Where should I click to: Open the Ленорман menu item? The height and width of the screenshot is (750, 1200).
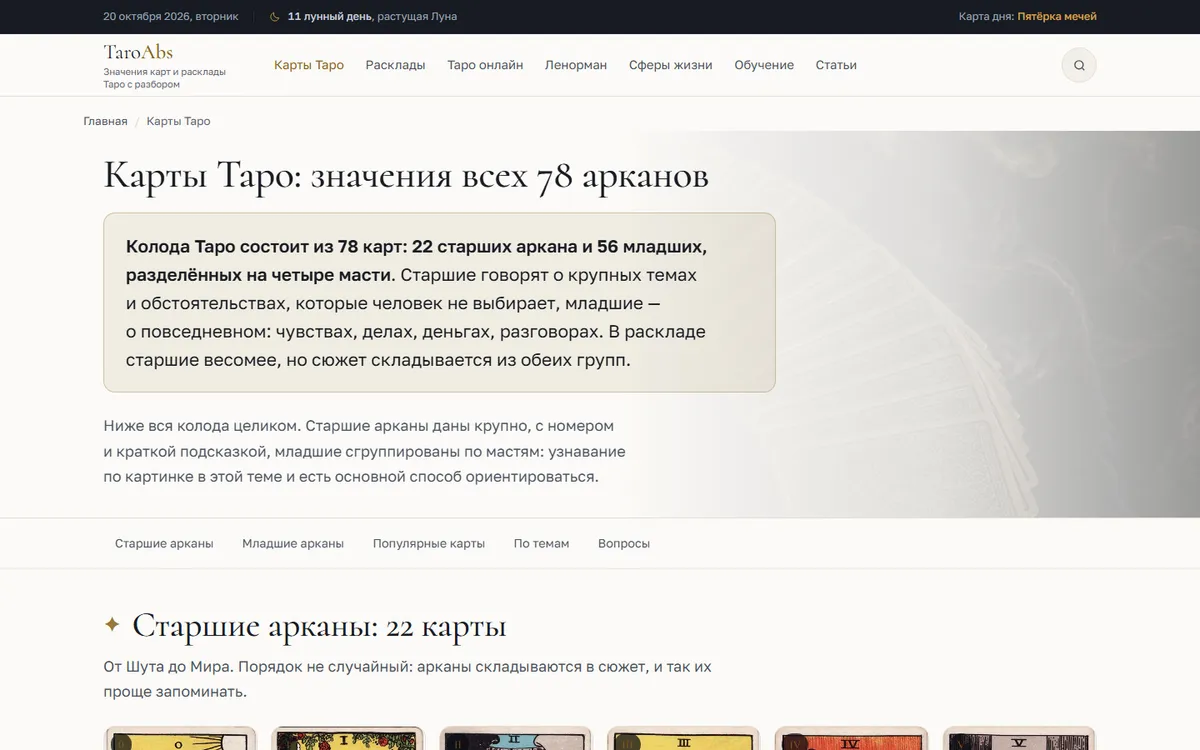[x=576, y=65]
